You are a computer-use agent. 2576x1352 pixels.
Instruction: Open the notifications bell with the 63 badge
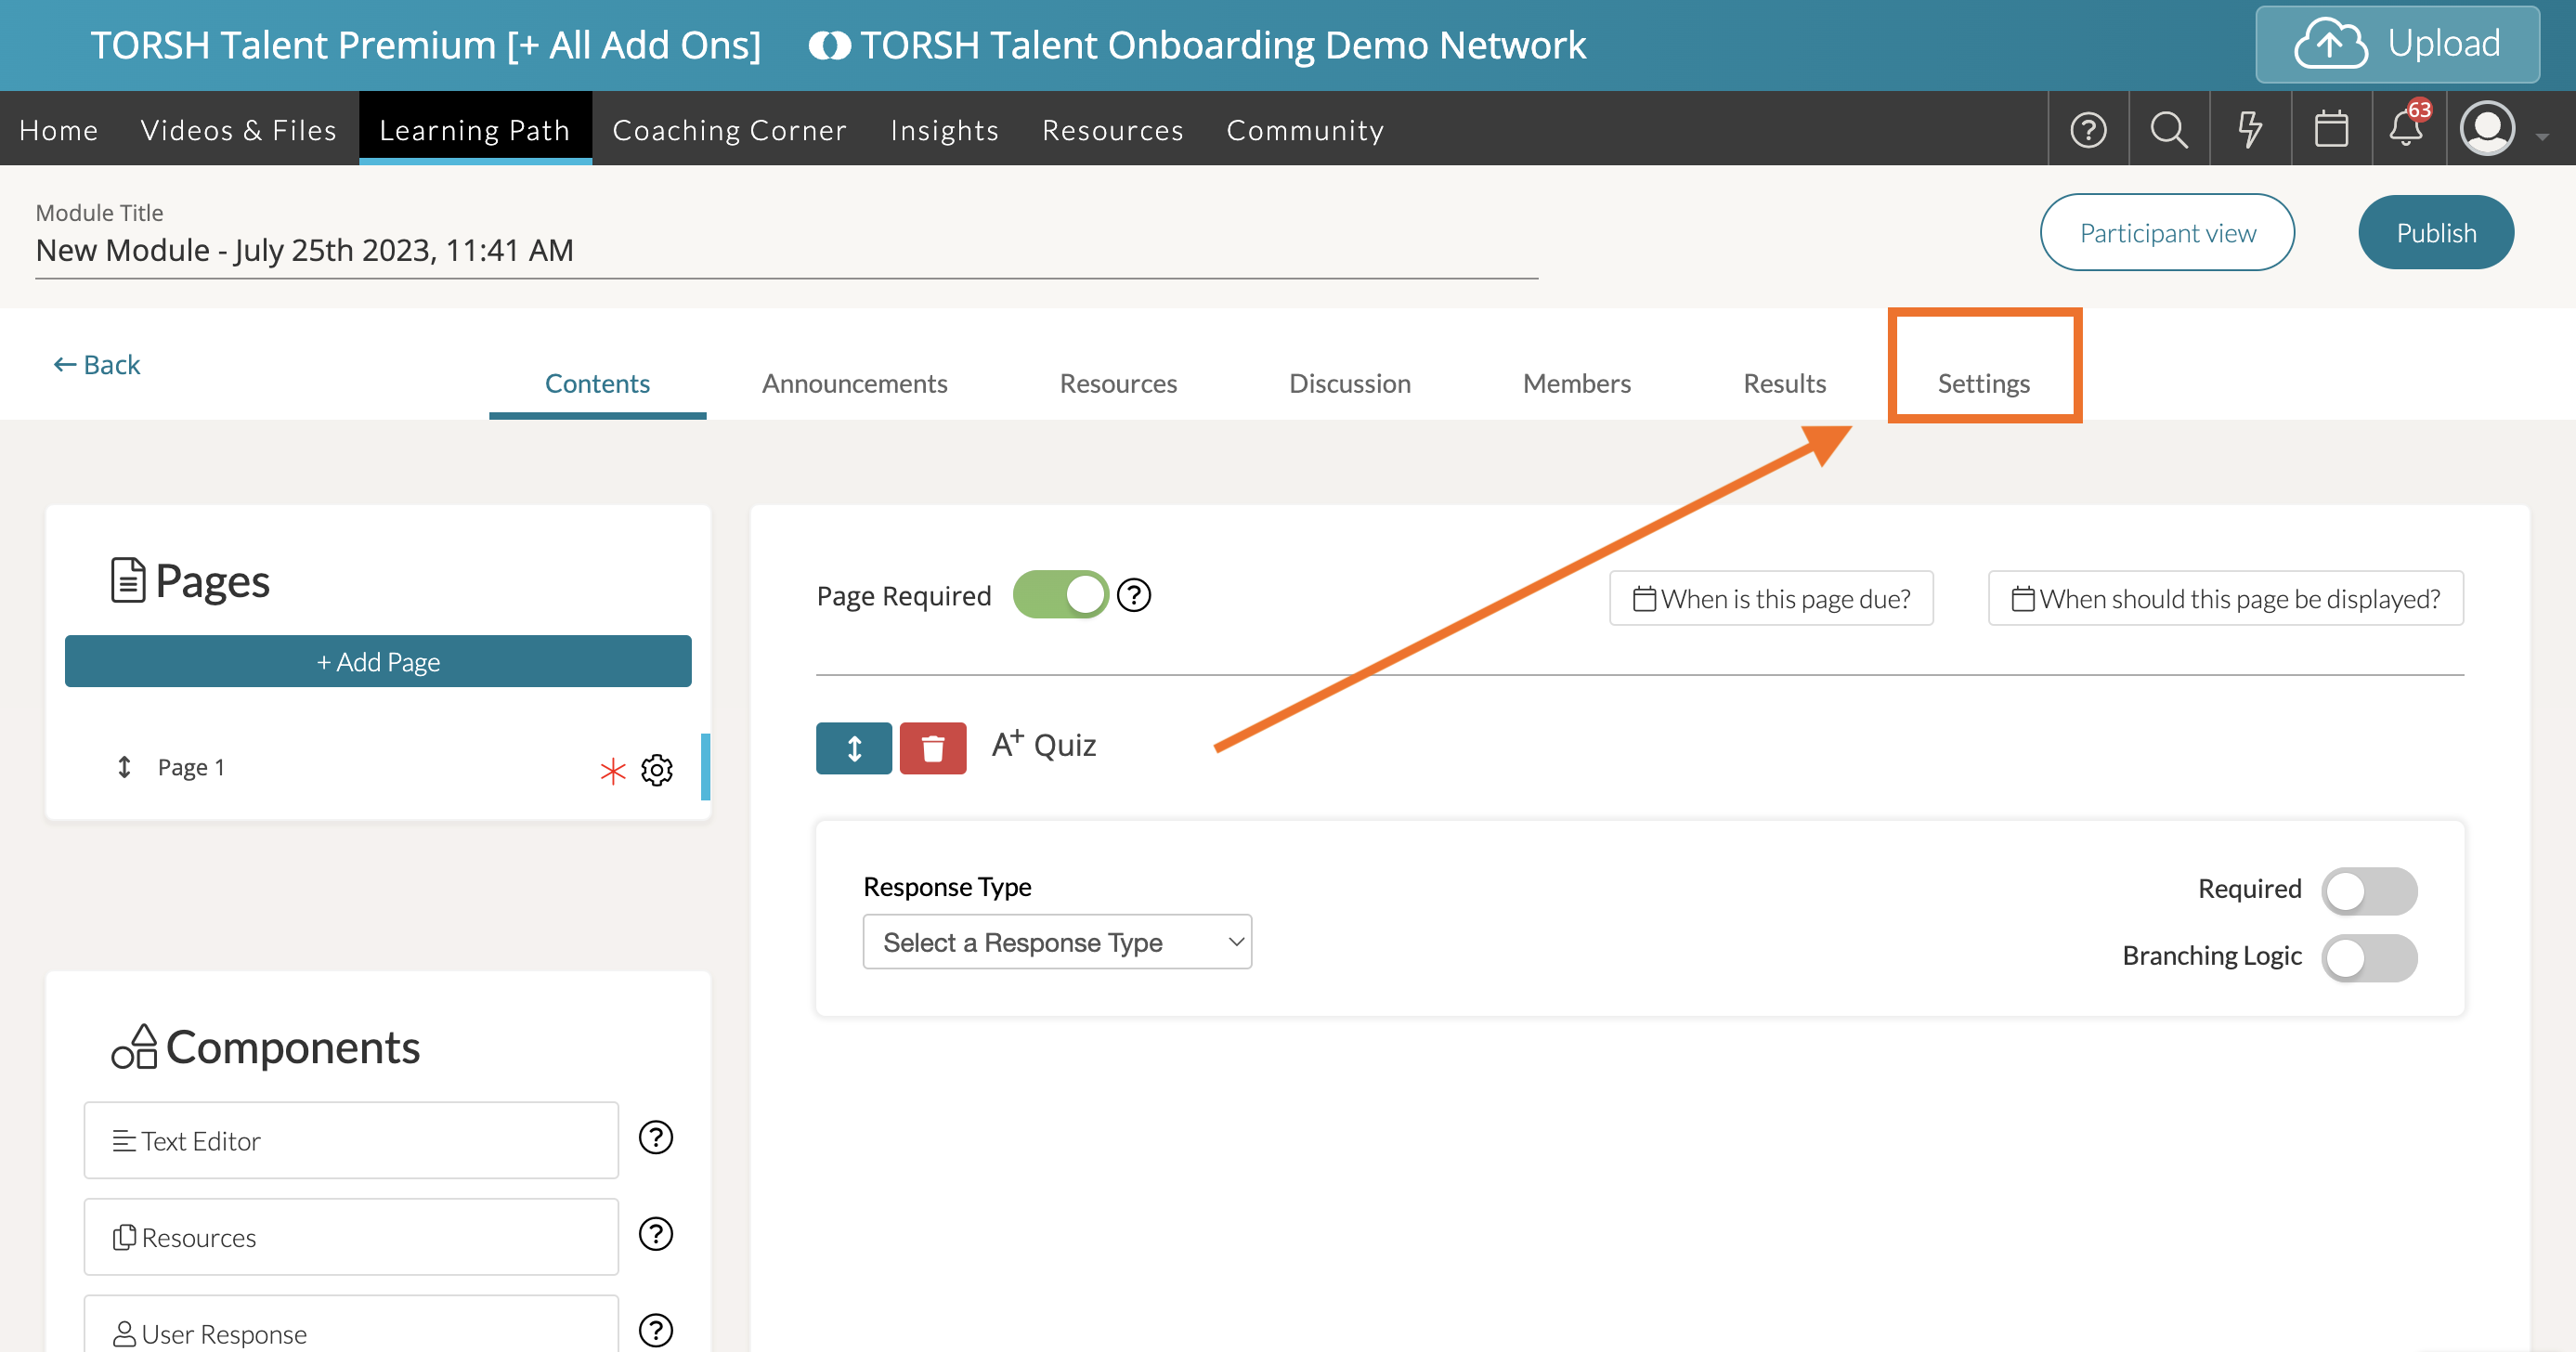click(x=2406, y=130)
